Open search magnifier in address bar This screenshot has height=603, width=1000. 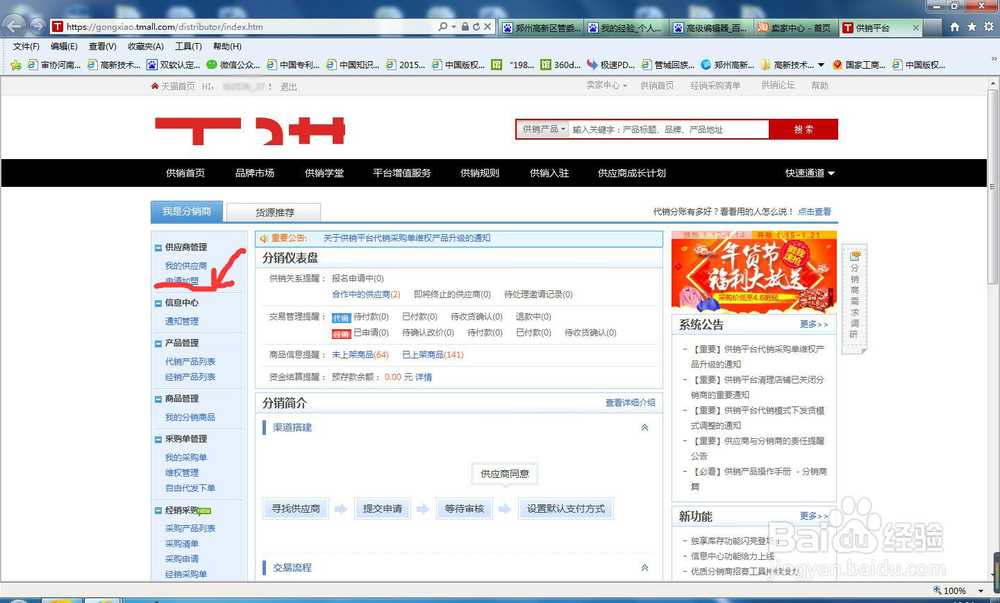click(443, 27)
